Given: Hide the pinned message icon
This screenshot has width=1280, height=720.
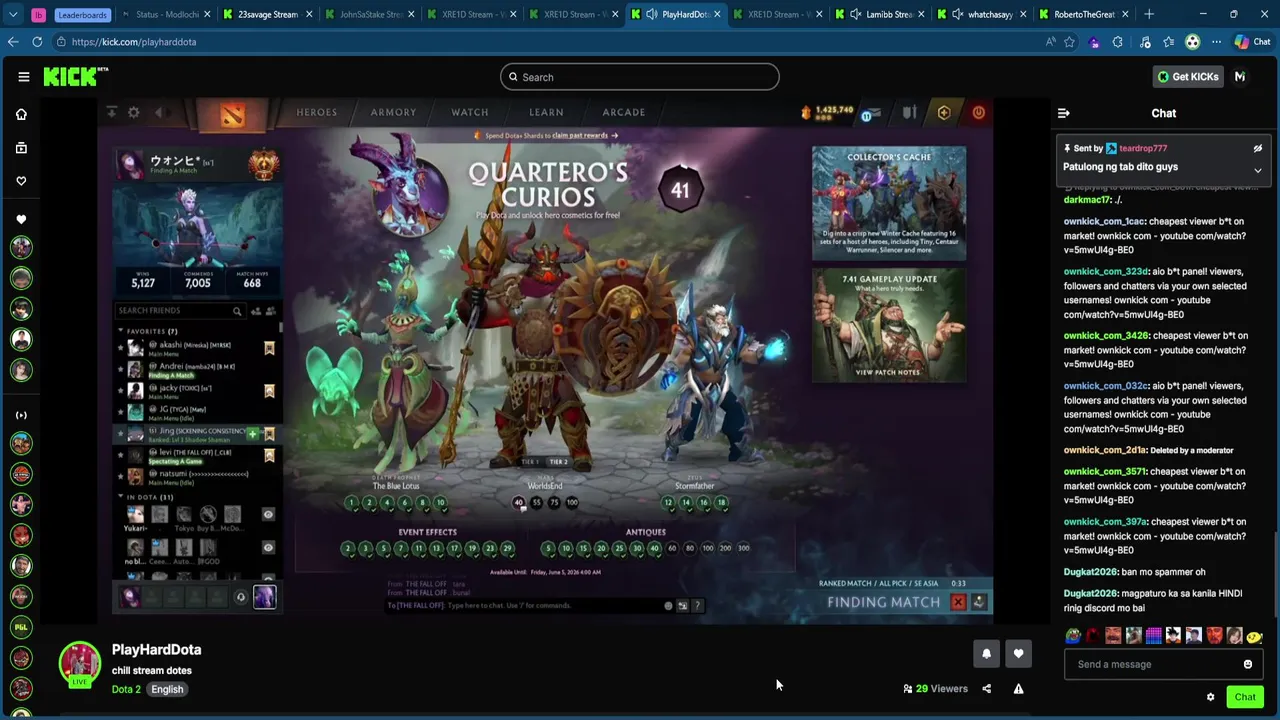Looking at the screenshot, I should [x=1258, y=148].
